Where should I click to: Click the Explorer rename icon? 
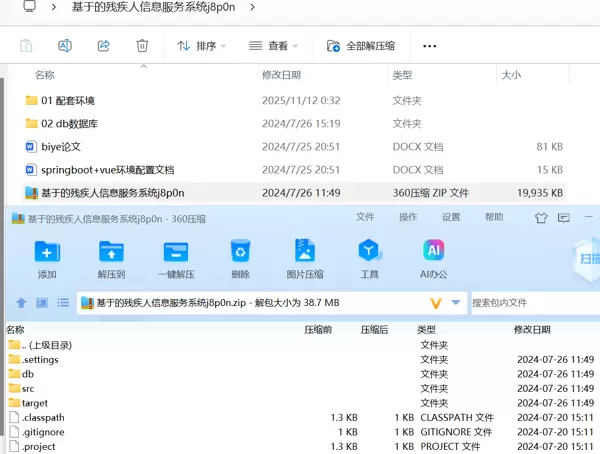point(65,46)
